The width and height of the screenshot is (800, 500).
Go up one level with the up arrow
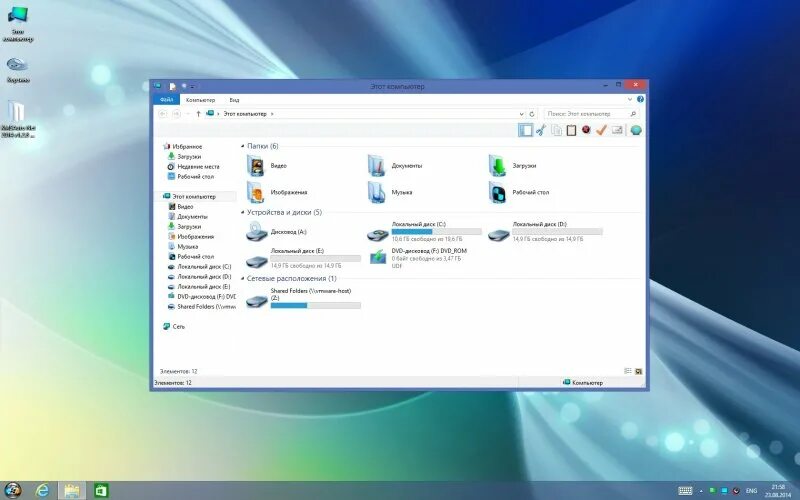198,114
